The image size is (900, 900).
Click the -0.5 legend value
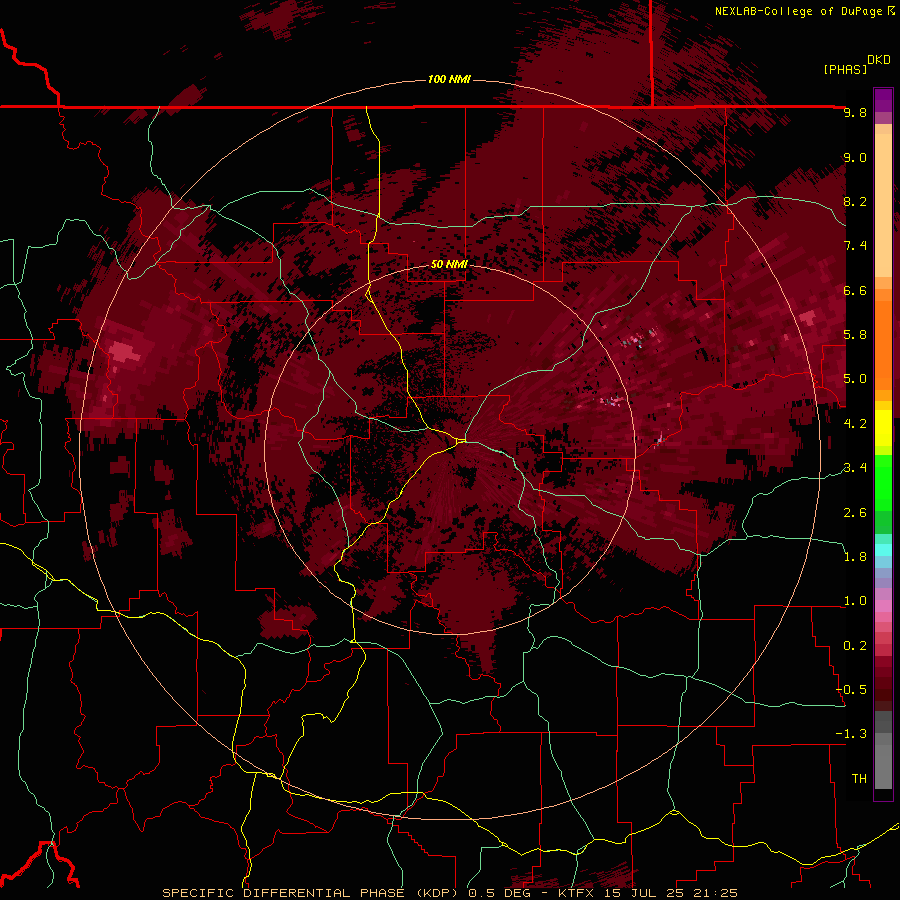click(852, 690)
